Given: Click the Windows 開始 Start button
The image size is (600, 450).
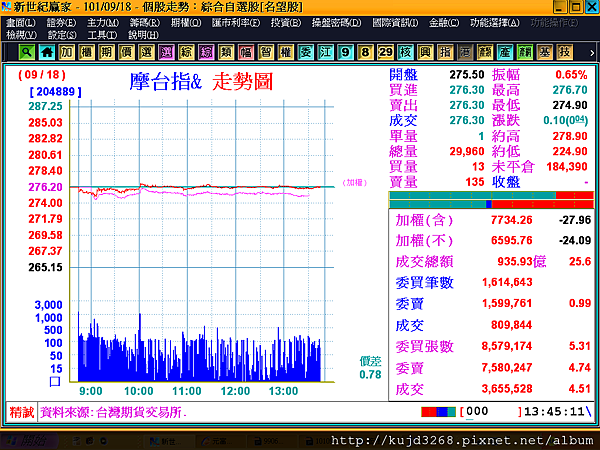Looking at the screenshot, I should [x=29, y=441].
